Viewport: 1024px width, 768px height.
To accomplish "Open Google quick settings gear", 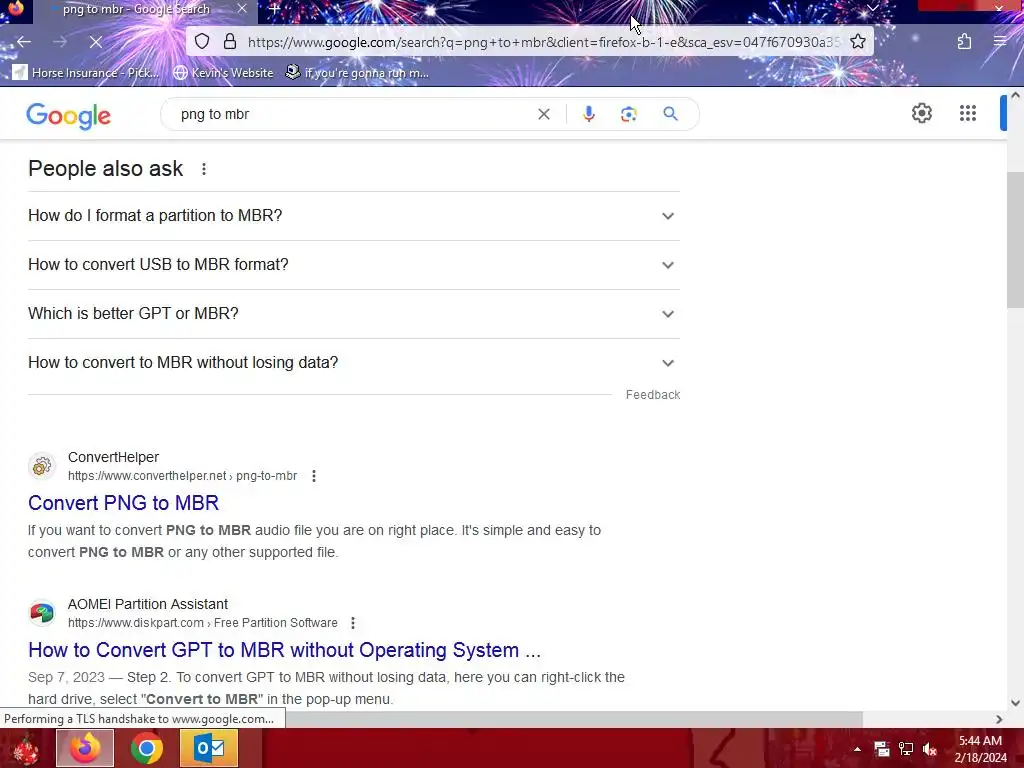I will point(921,113).
